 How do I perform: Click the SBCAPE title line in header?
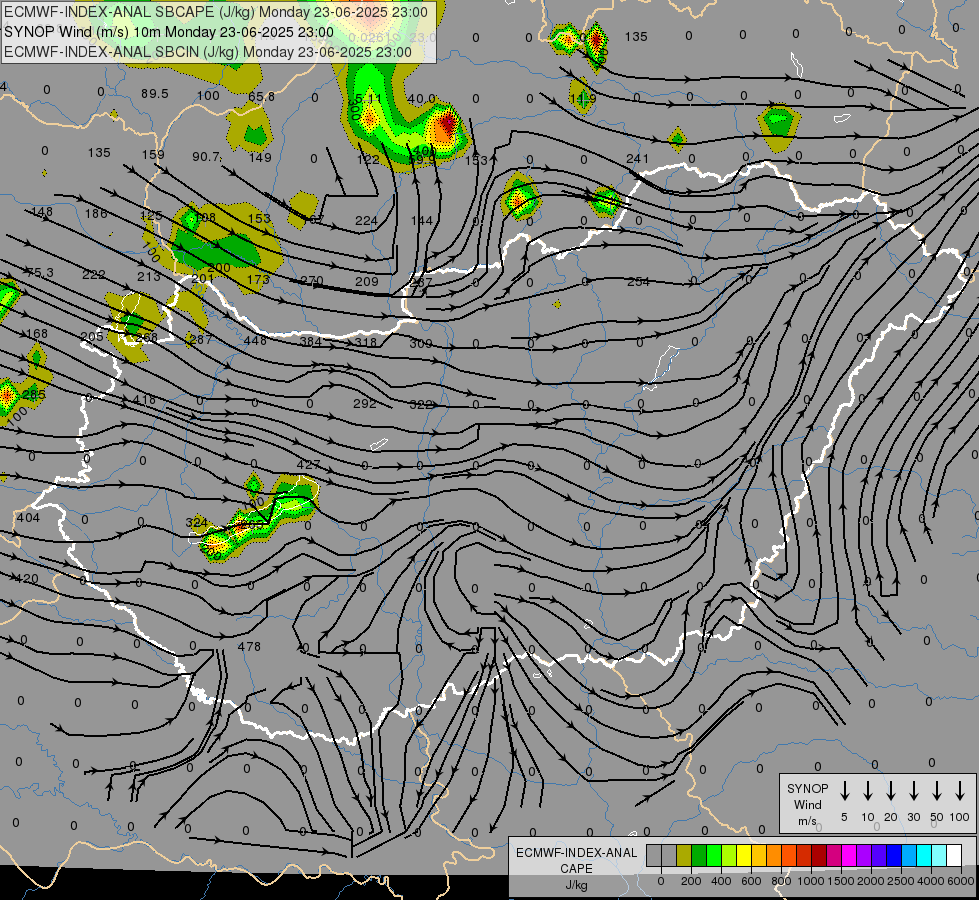[216, 12]
